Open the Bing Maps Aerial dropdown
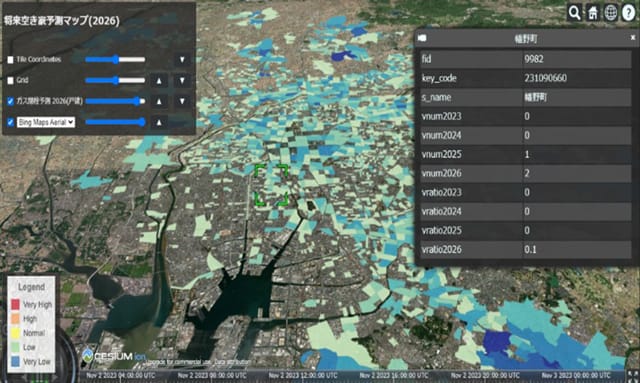Viewport: 640px width, 383px height. tap(46, 122)
